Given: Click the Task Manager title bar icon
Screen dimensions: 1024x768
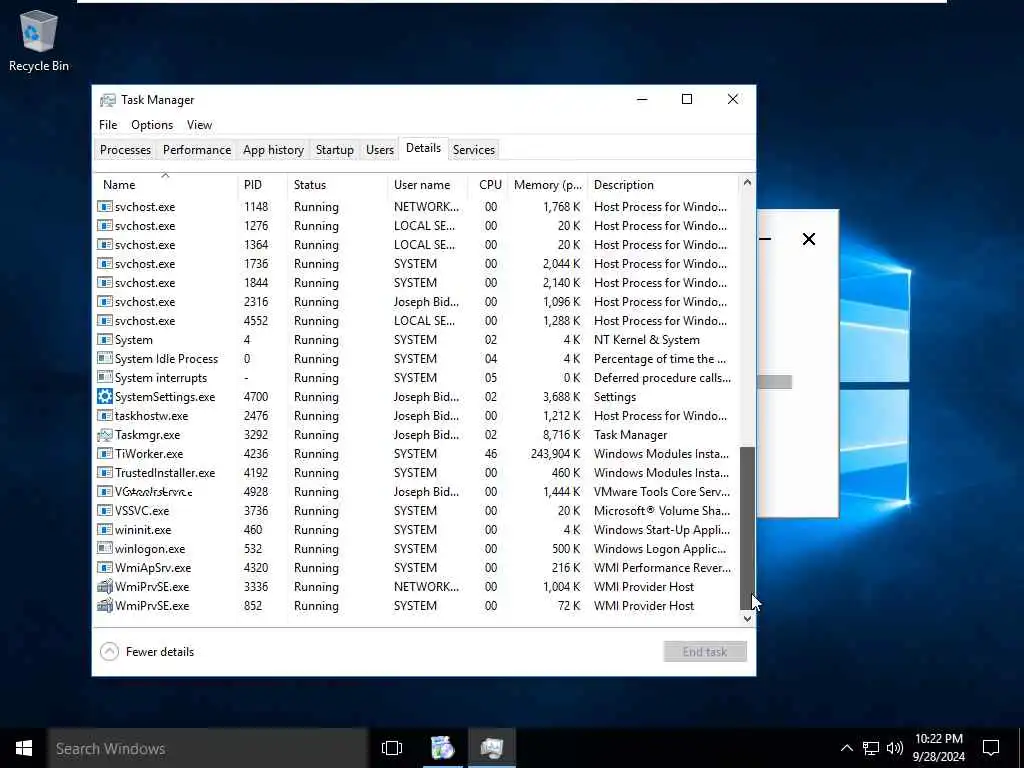Looking at the screenshot, I should click(x=108, y=100).
